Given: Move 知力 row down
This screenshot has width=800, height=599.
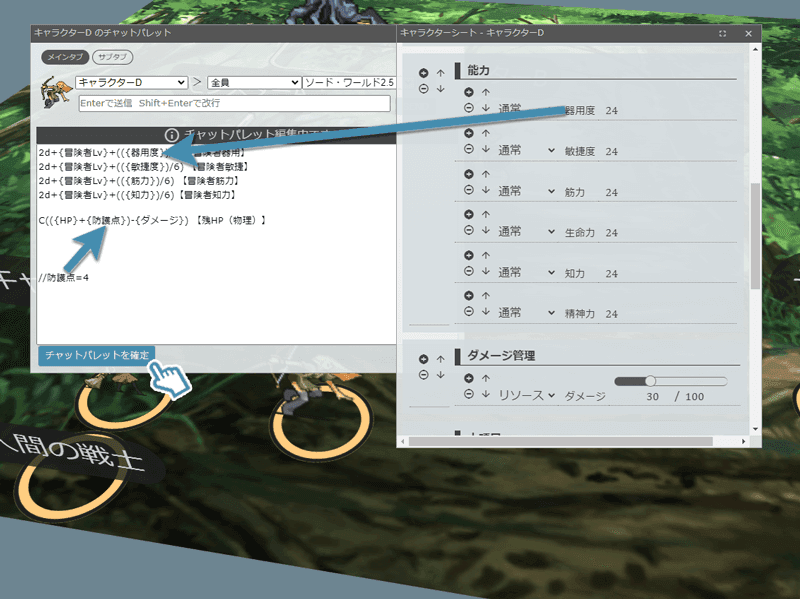Looking at the screenshot, I should click(486, 271).
